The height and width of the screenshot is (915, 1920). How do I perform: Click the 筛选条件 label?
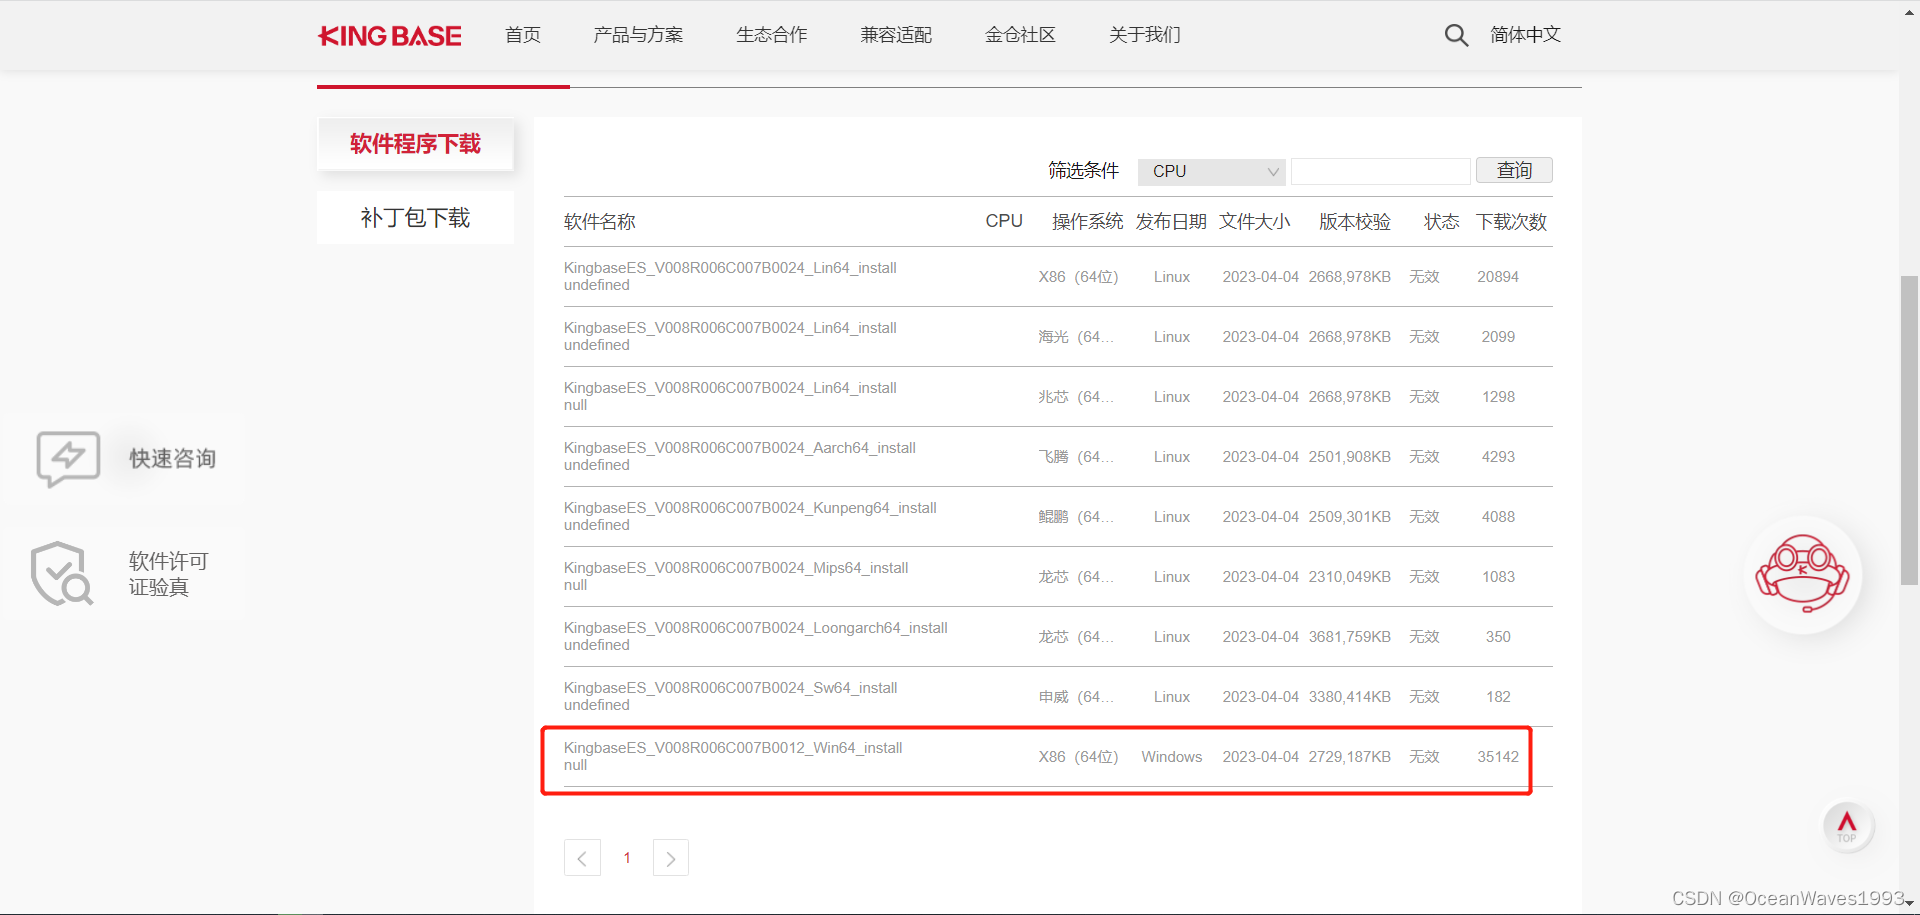[1083, 171]
